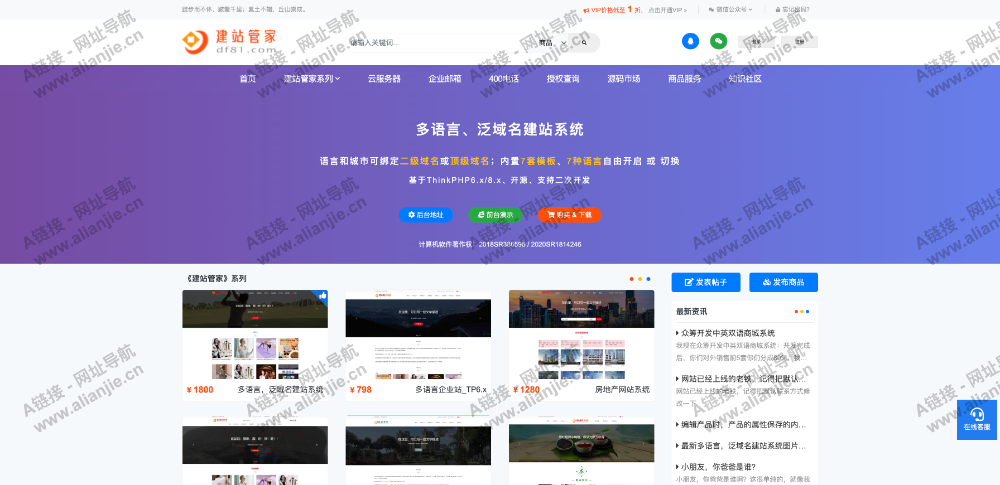Screen dimensions: 1000x485
Task: Click the green WeChat icon in header
Action: point(718,41)
